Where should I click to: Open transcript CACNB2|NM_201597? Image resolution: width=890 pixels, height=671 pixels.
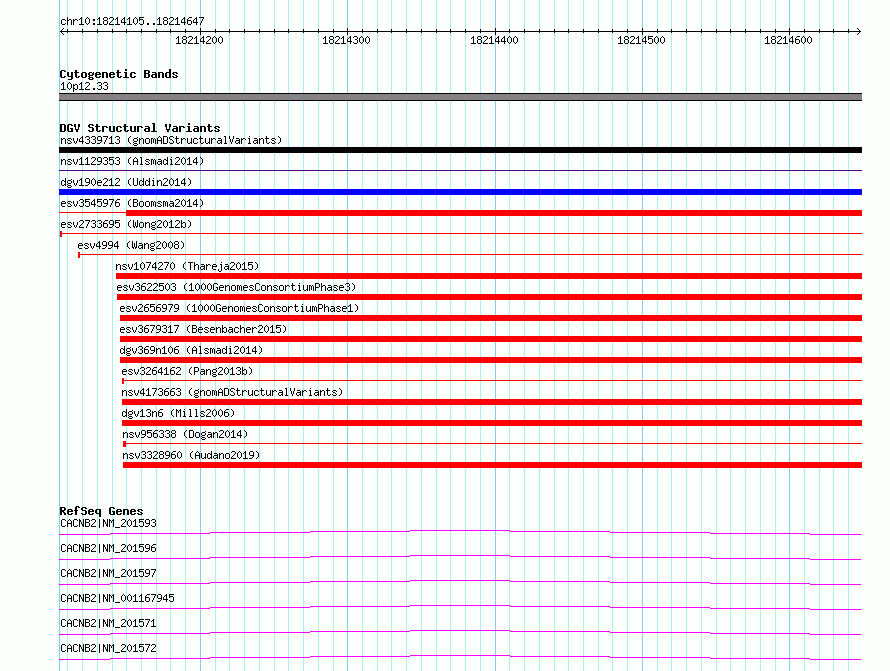tap(108, 573)
